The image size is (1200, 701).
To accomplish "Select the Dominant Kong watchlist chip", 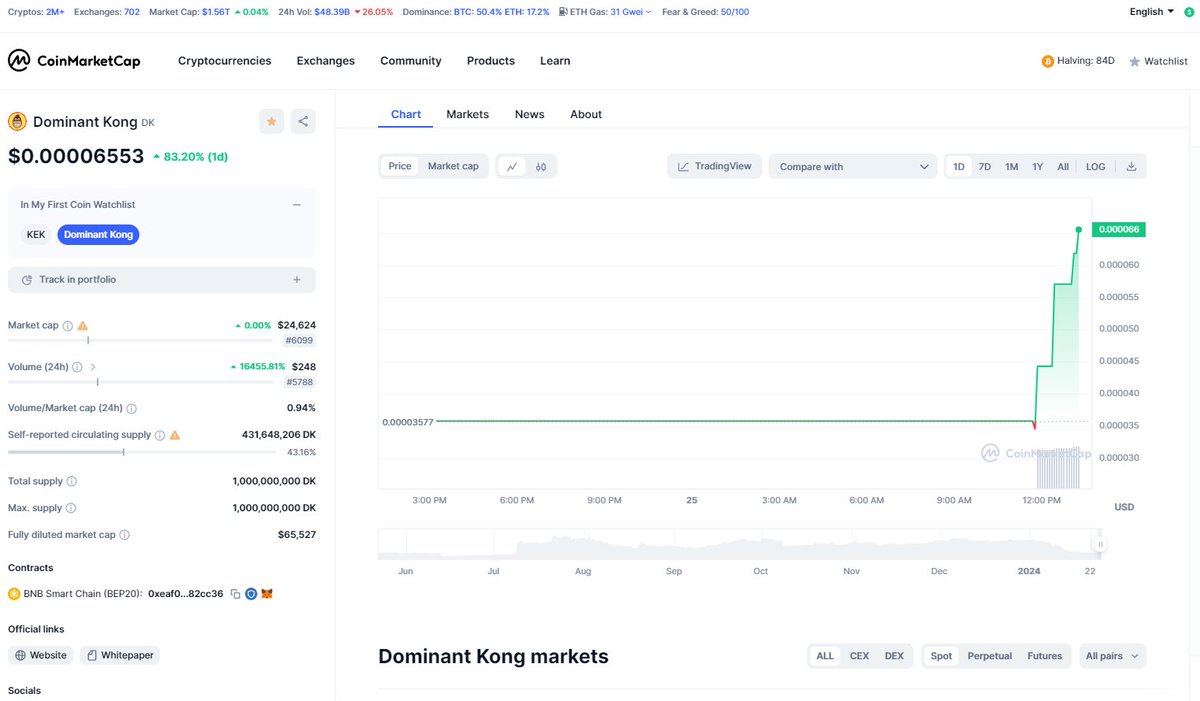I will point(98,235).
